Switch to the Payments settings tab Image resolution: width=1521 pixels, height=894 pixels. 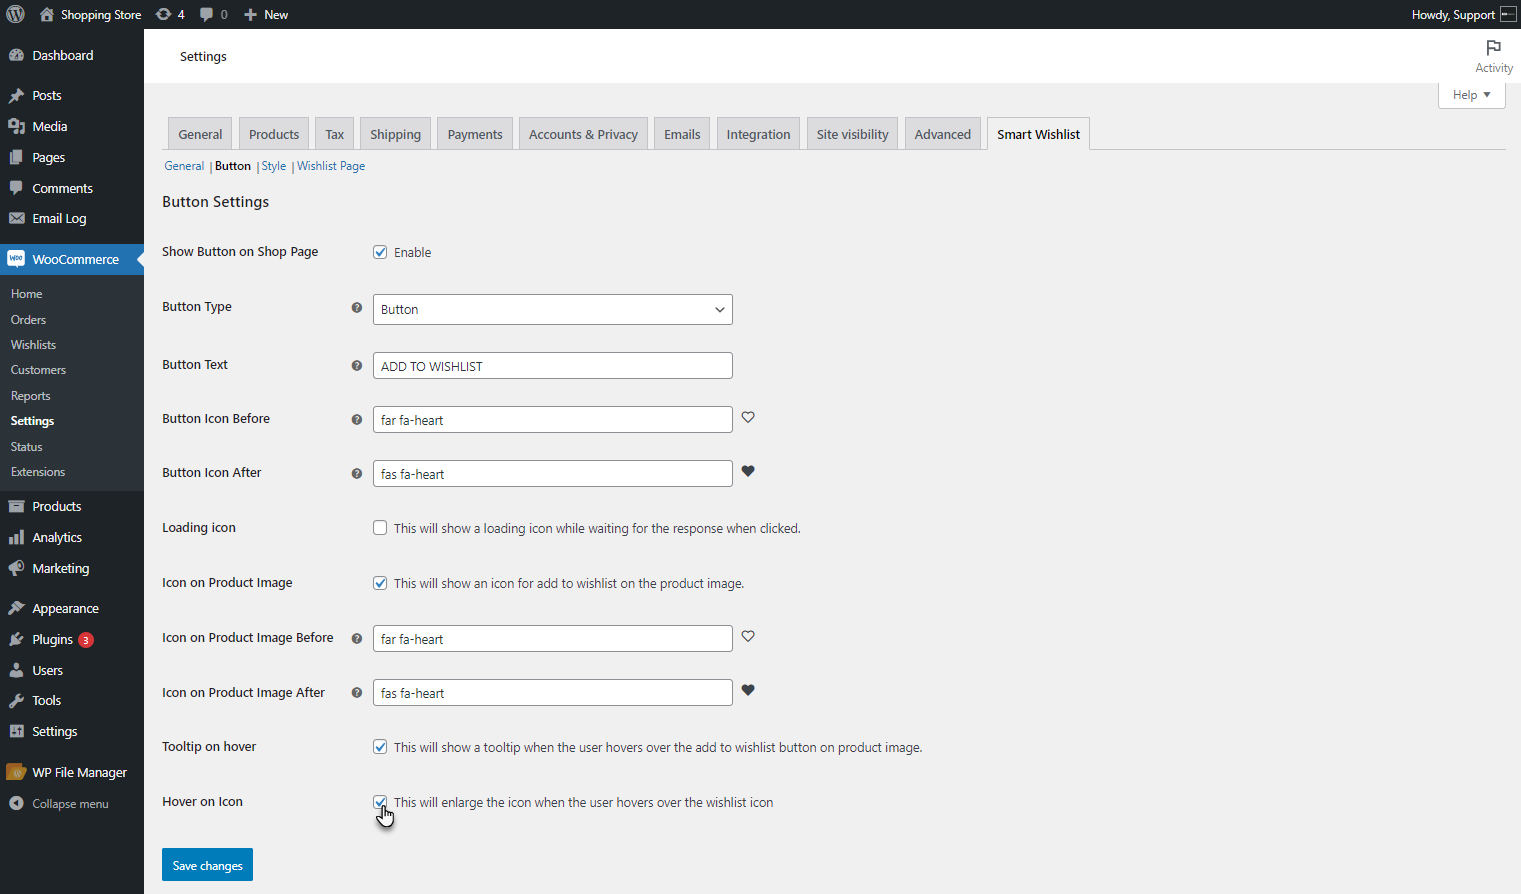[x=475, y=134]
